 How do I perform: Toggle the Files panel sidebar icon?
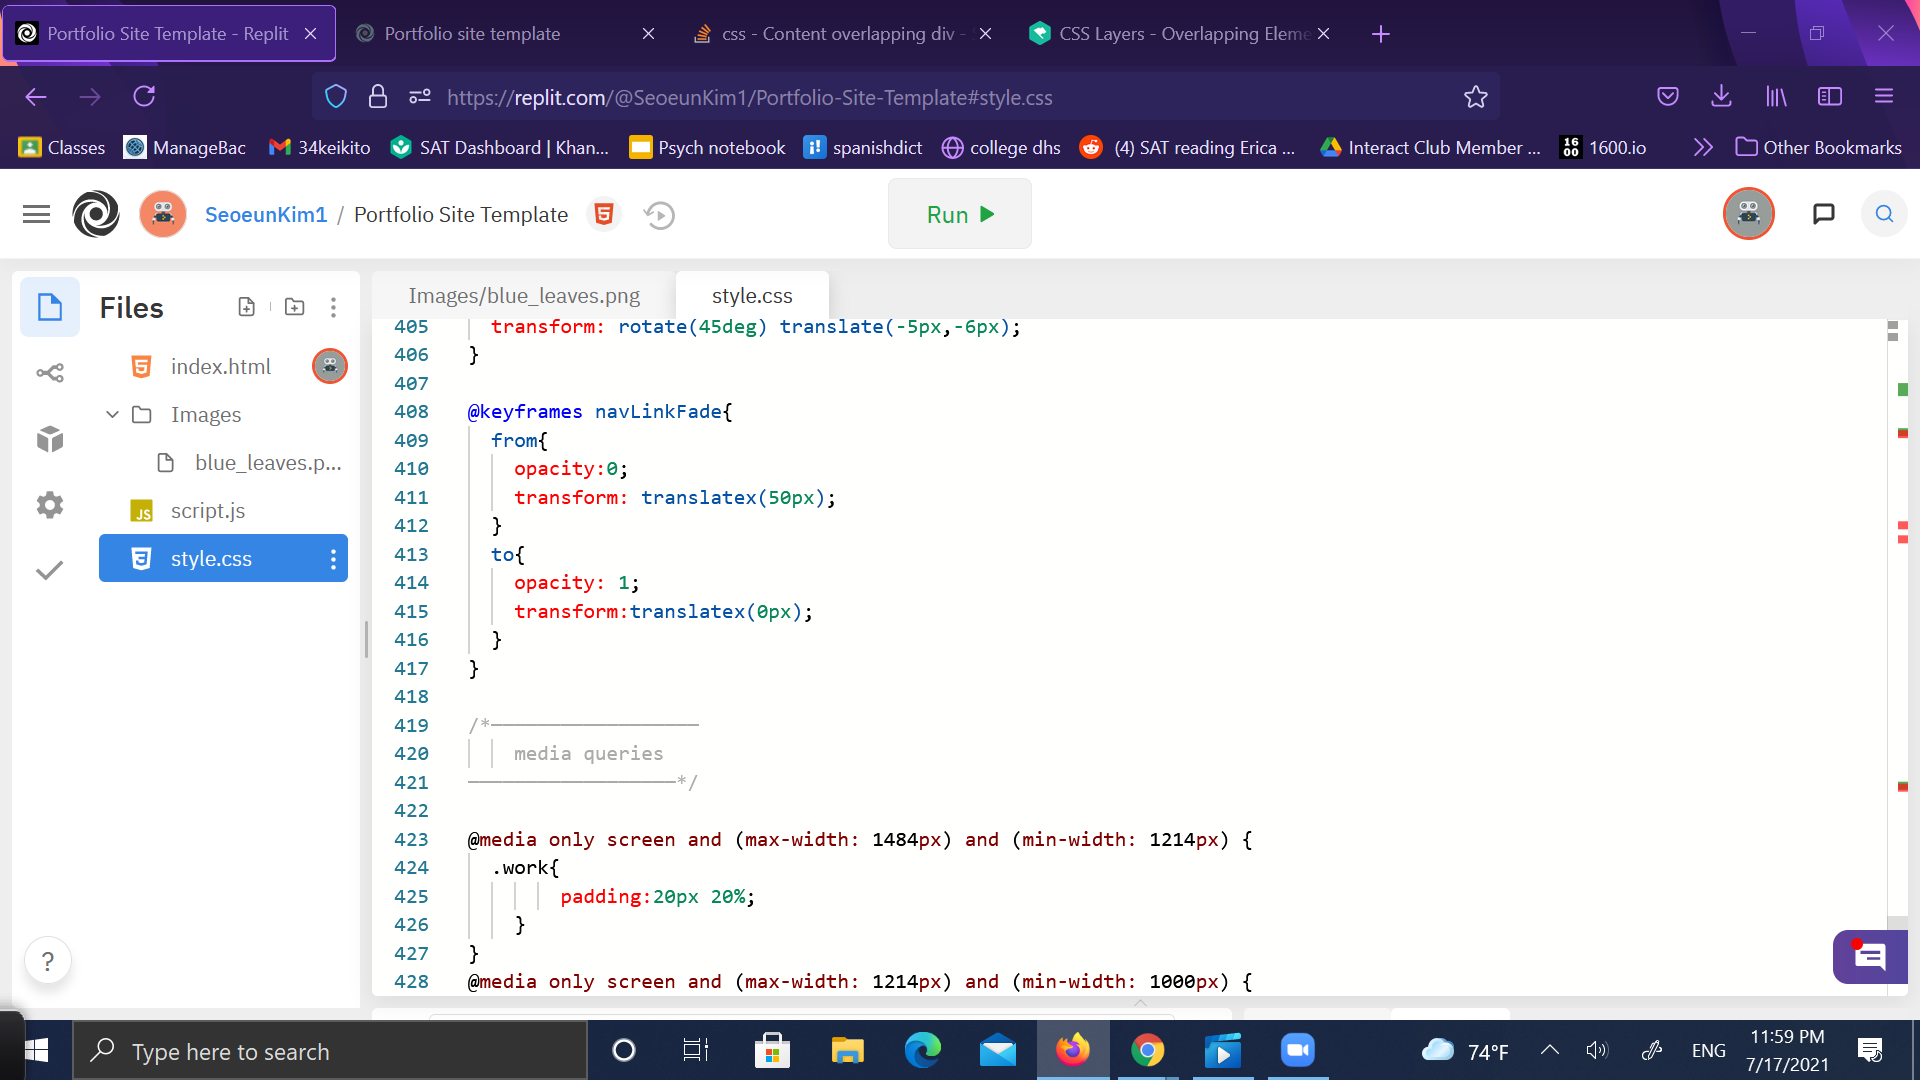[x=50, y=307]
